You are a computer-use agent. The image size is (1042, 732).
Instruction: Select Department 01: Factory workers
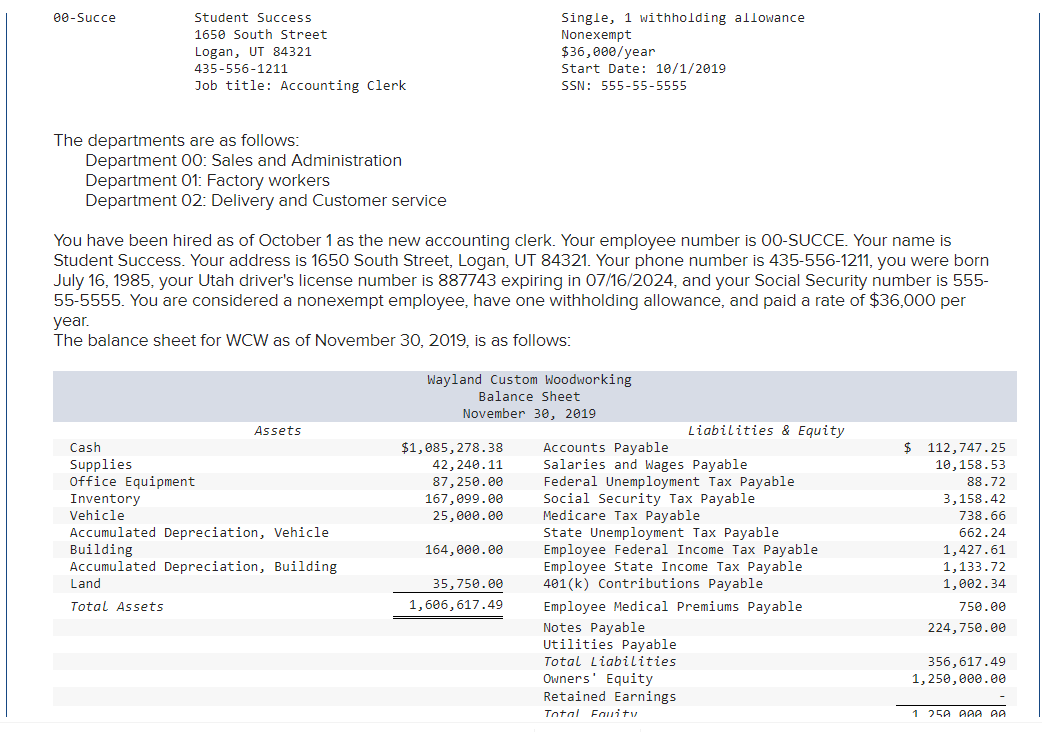[x=207, y=181]
